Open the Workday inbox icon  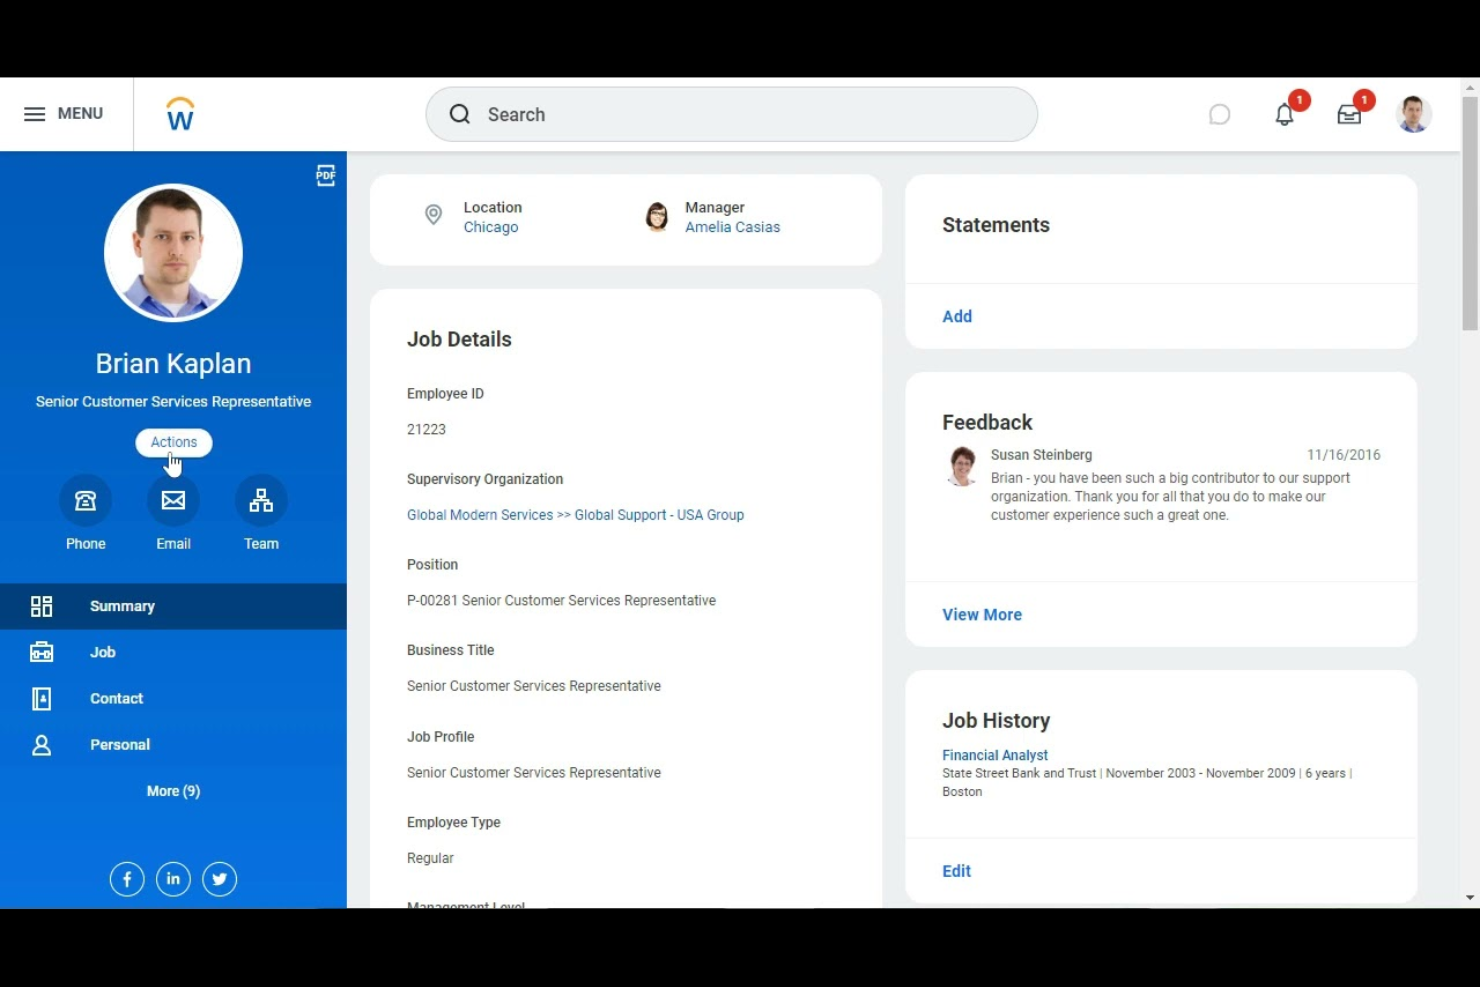pyautogui.click(x=1349, y=114)
